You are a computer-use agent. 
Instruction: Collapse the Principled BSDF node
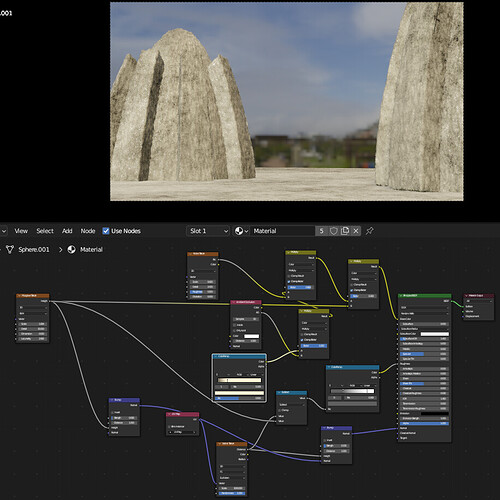click(401, 296)
